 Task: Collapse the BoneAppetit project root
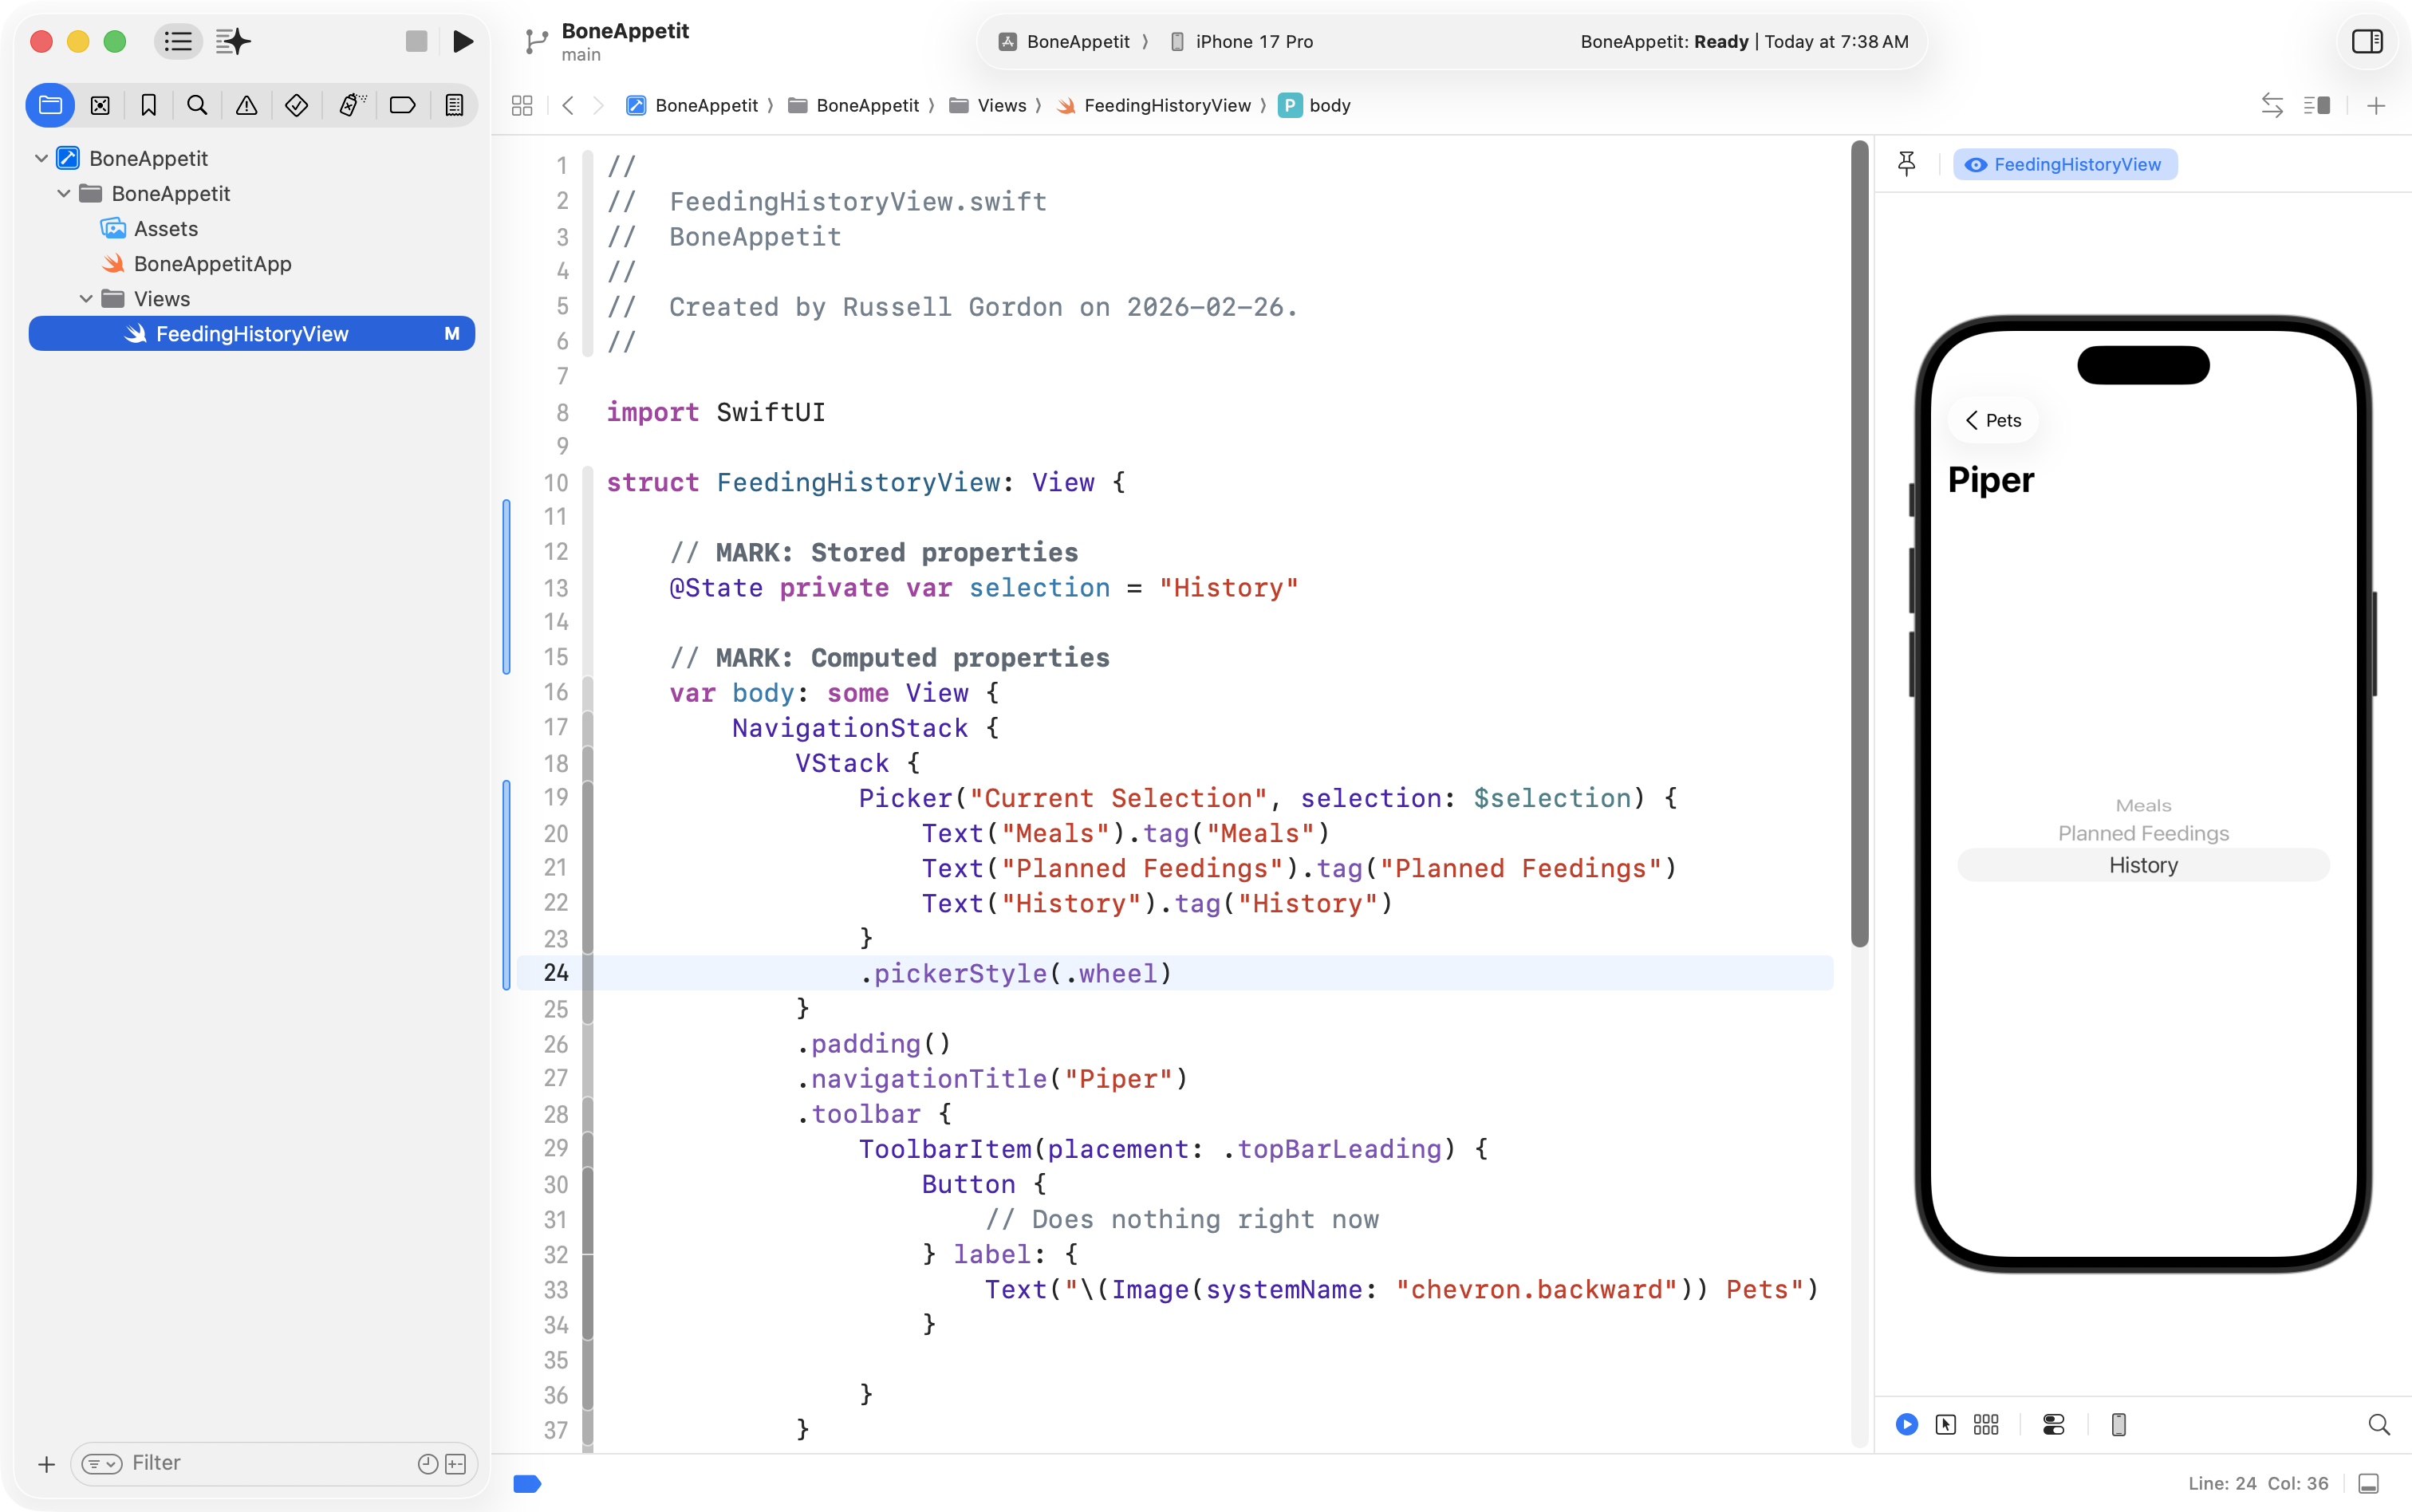pos(41,158)
